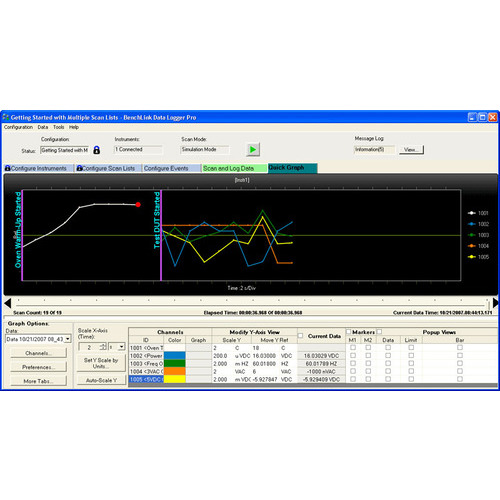This screenshot has height=500, width=500.
Task: Click the 1005 legend marker in graph
Action: point(472,257)
